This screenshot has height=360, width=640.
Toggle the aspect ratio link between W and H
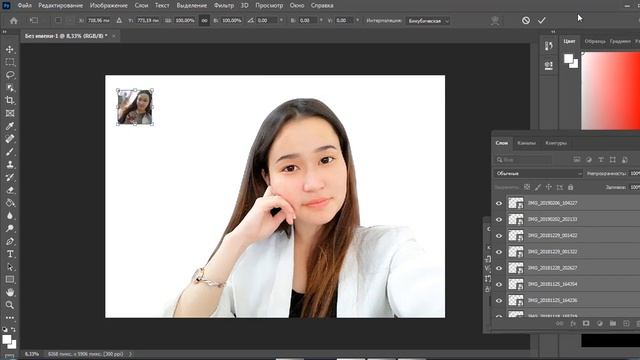[x=204, y=20]
